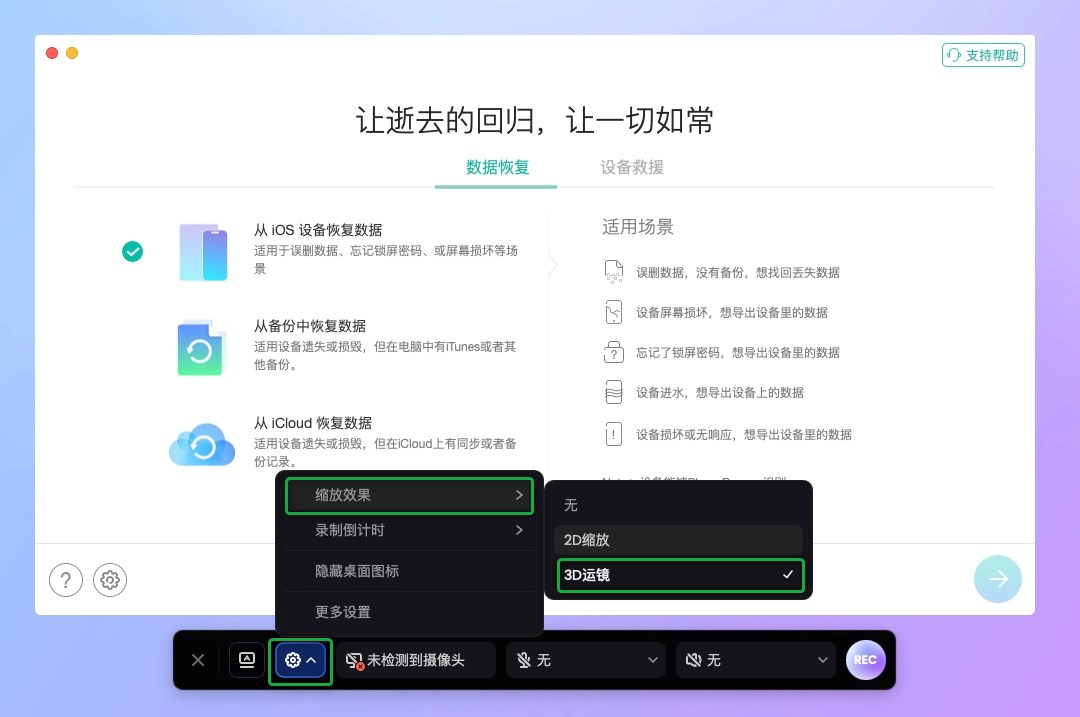Image resolution: width=1080 pixels, height=717 pixels.
Task: Open the 录制倒计时 submenu
Action: click(x=409, y=530)
